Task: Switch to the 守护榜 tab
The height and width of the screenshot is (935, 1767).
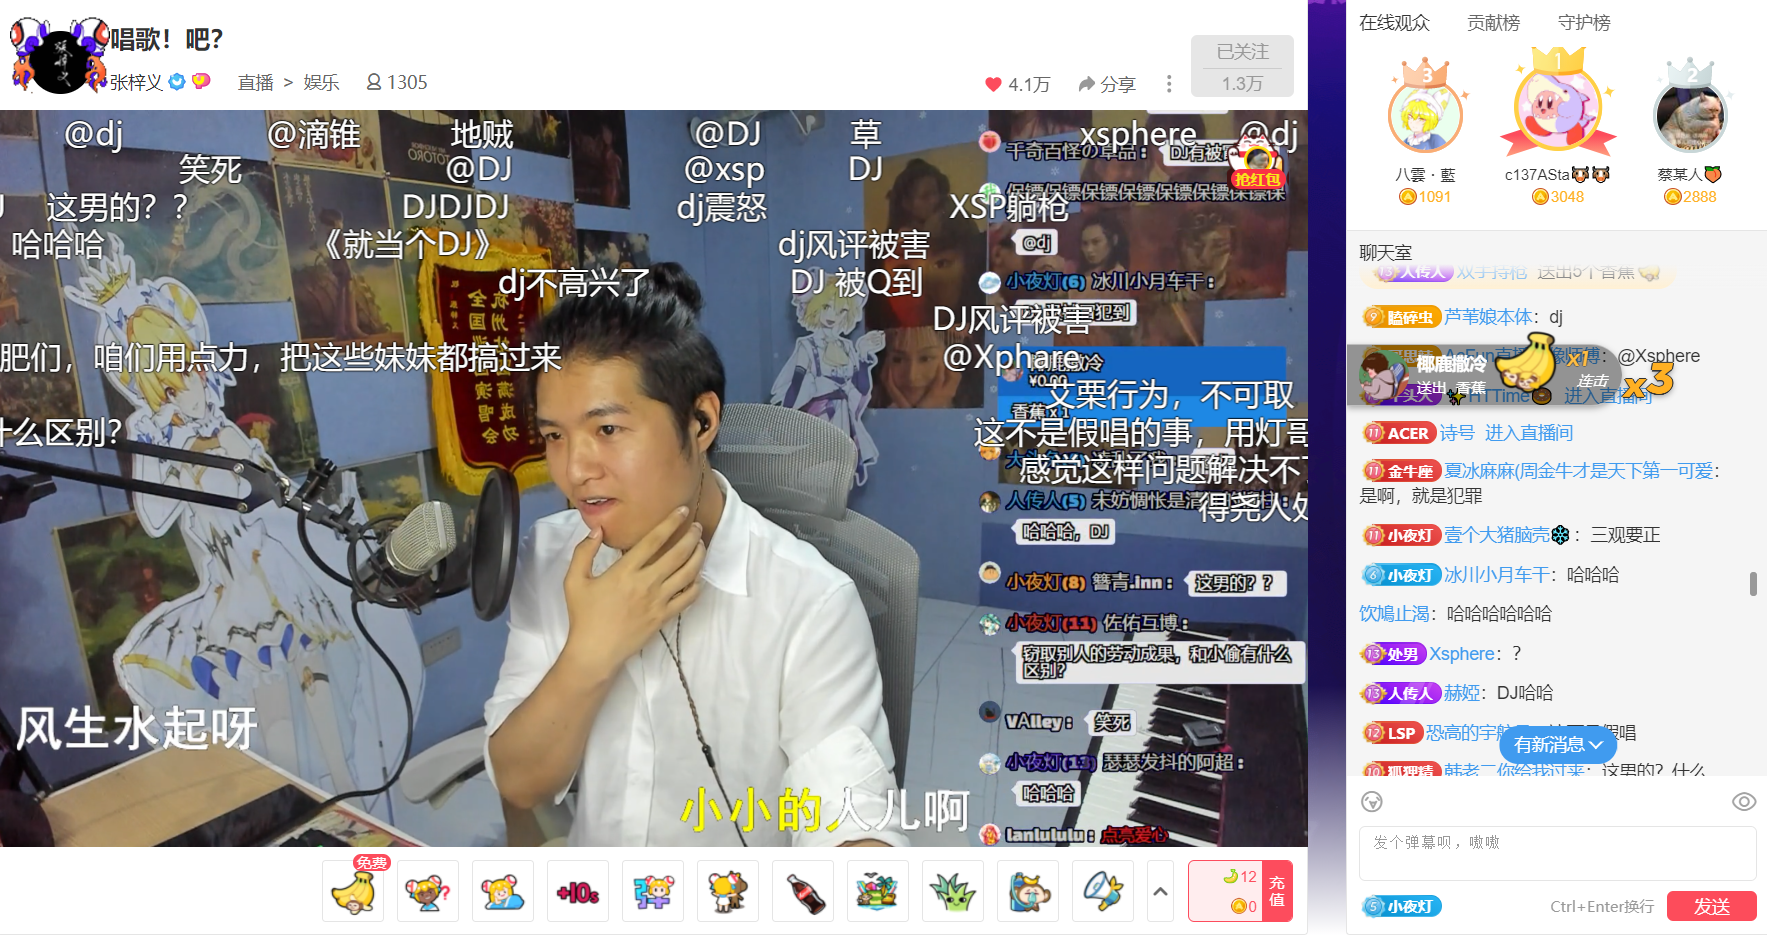Action: point(1584,22)
